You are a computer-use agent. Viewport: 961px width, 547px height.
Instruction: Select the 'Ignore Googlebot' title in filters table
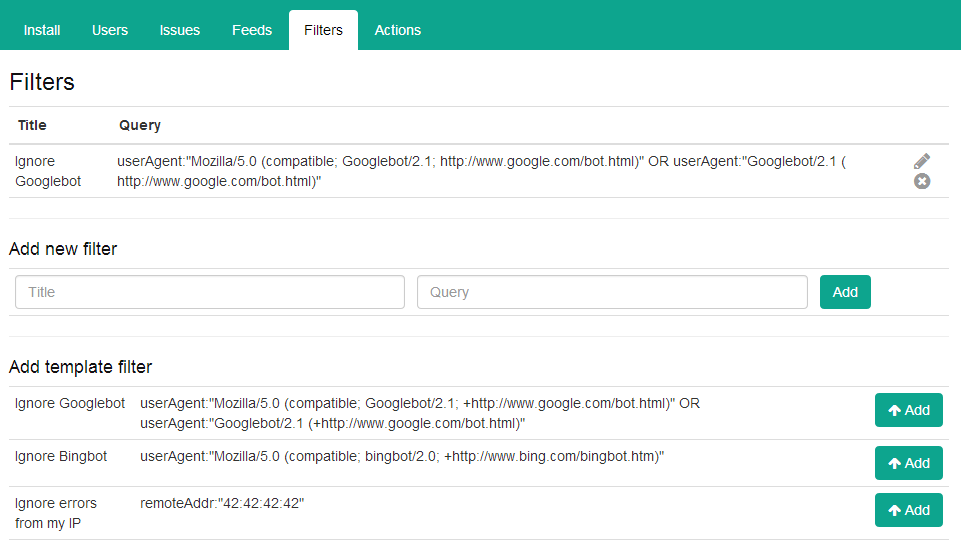(x=48, y=171)
